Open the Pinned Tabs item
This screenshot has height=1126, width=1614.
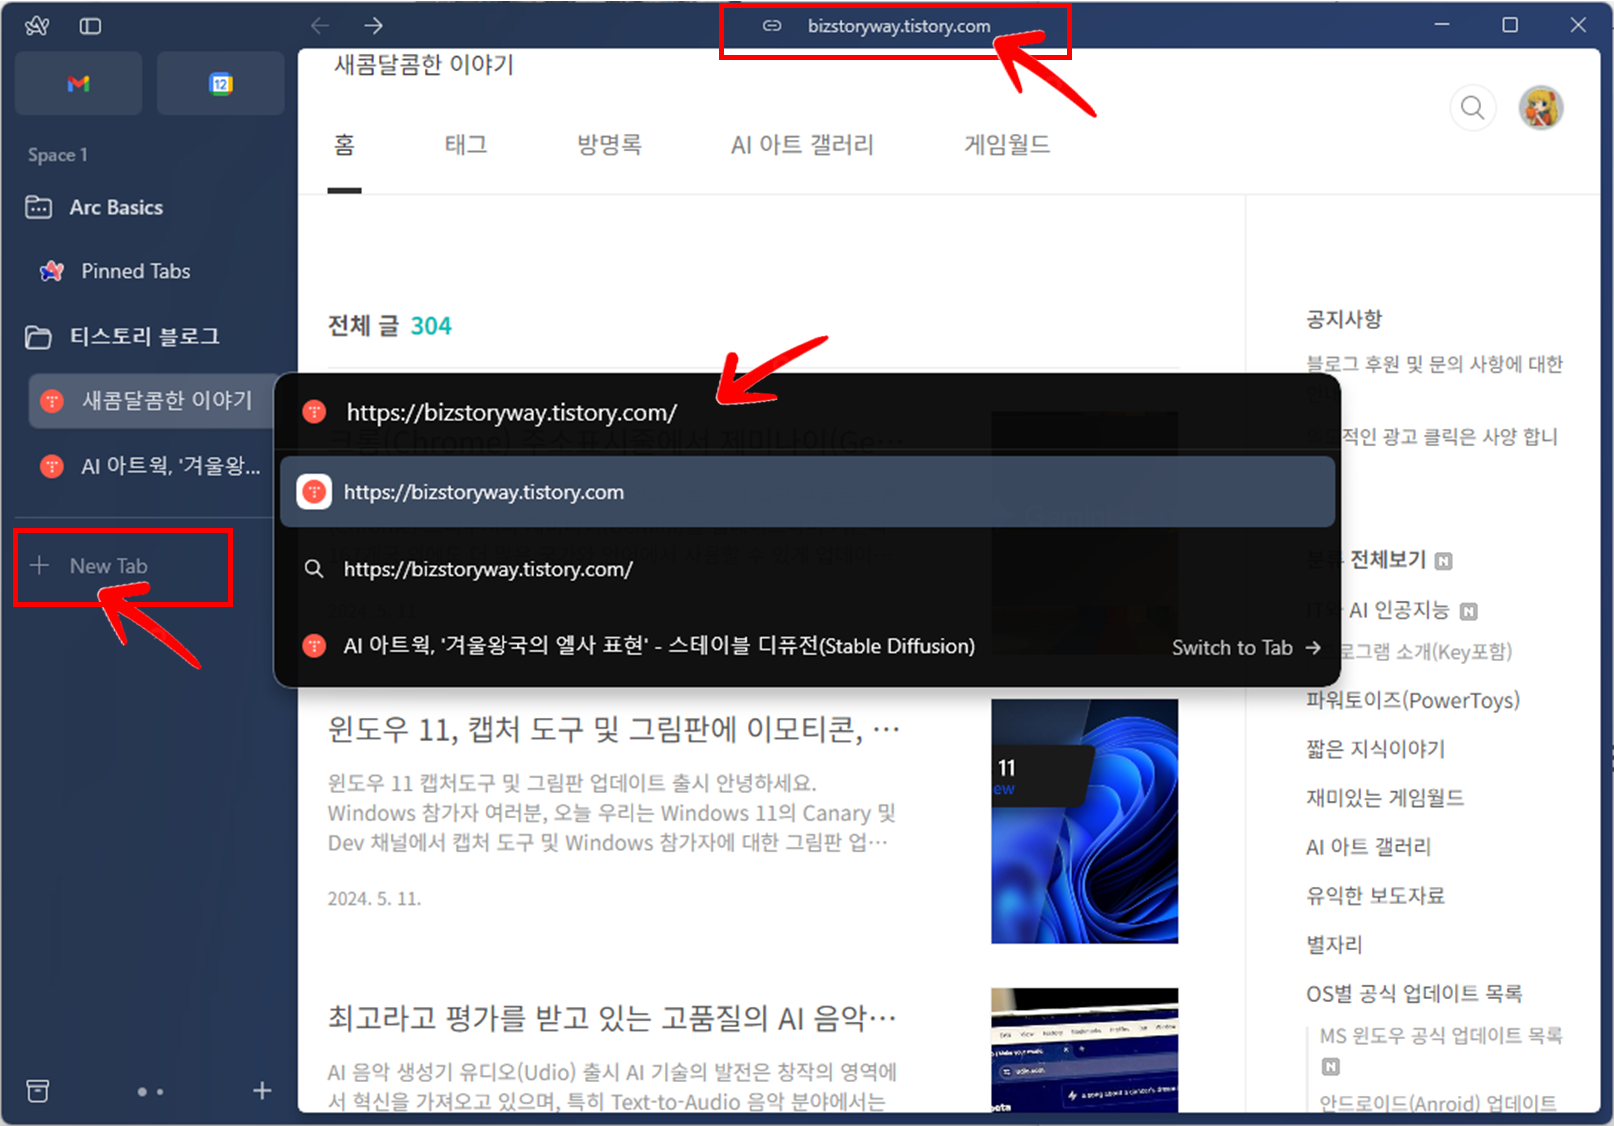point(135,271)
